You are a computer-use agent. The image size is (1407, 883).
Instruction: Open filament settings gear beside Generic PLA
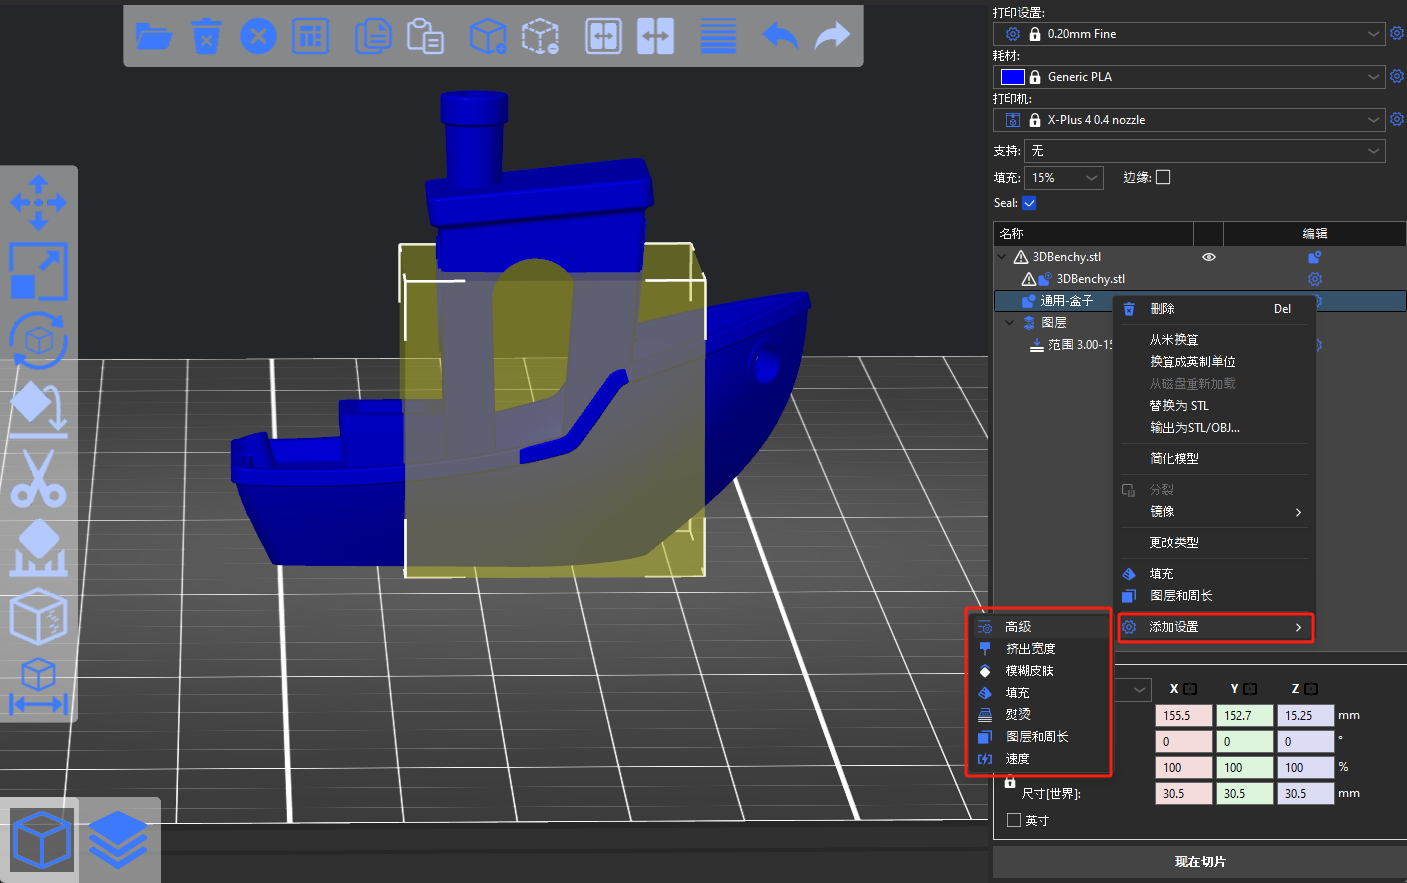1397,76
